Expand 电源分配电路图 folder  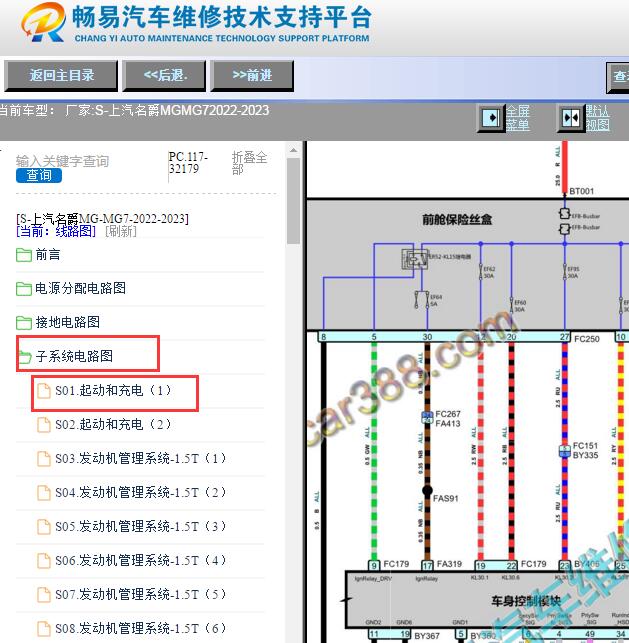click(x=80, y=288)
